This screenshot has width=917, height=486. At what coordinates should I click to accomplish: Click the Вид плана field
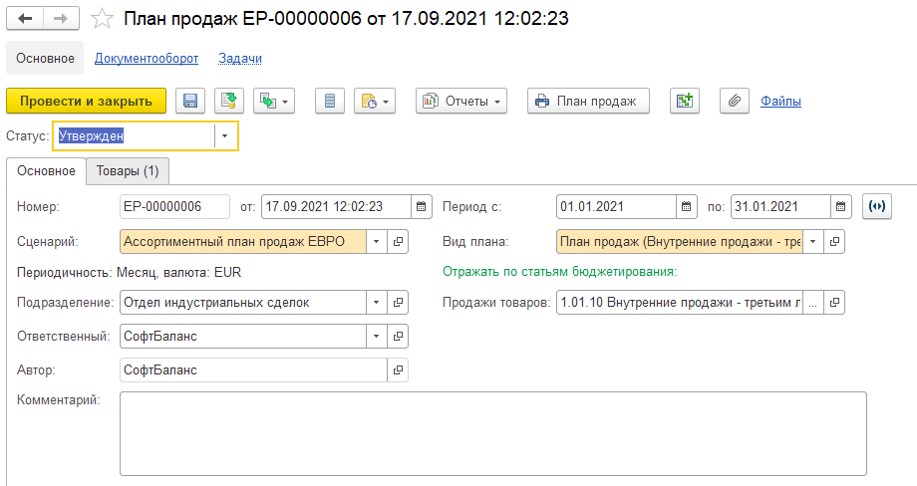680,242
